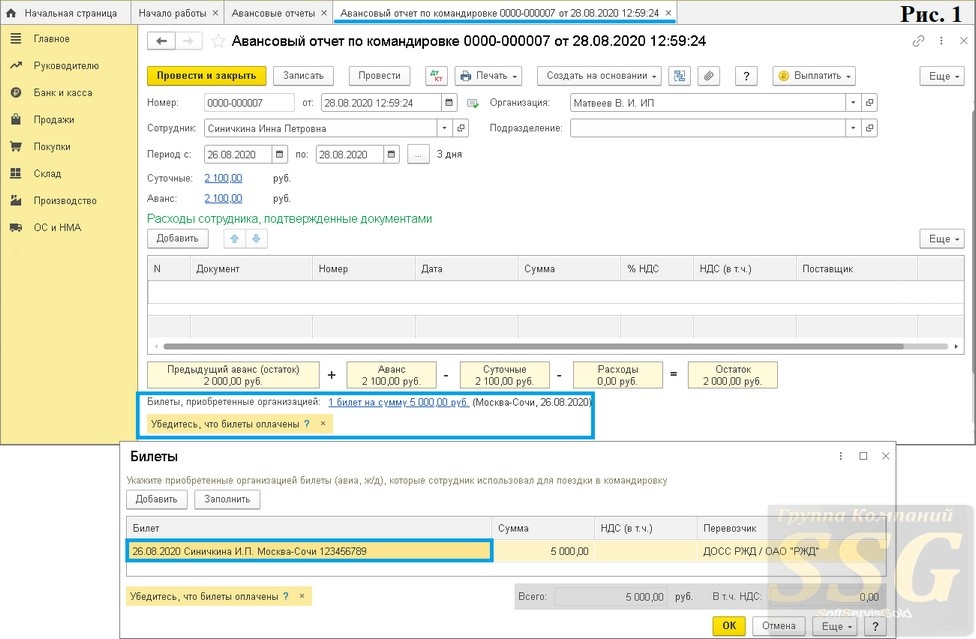The width and height of the screenshot is (976, 639).
Task: Open Еще menu in Билеты dialog
Action: 836,626
